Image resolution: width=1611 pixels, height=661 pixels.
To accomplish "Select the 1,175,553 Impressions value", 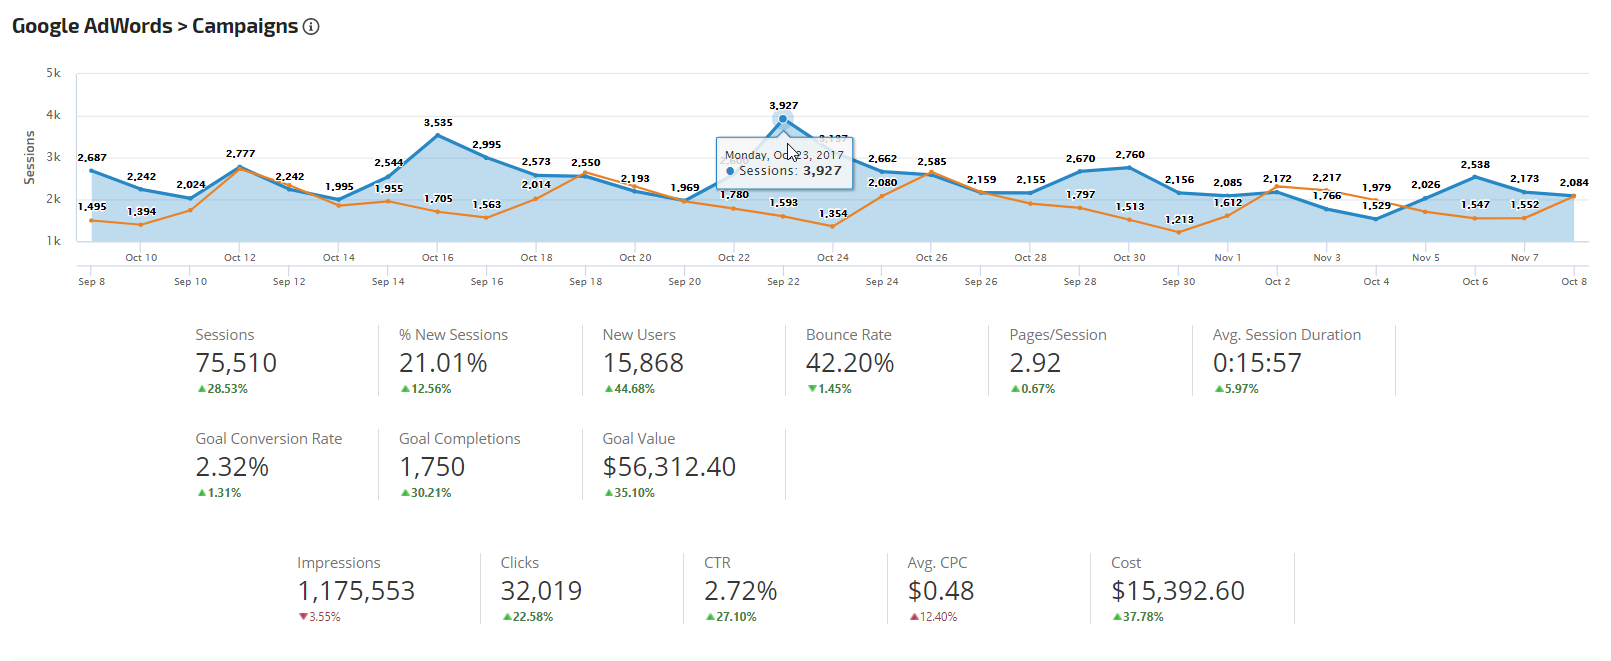I will tap(356, 591).
